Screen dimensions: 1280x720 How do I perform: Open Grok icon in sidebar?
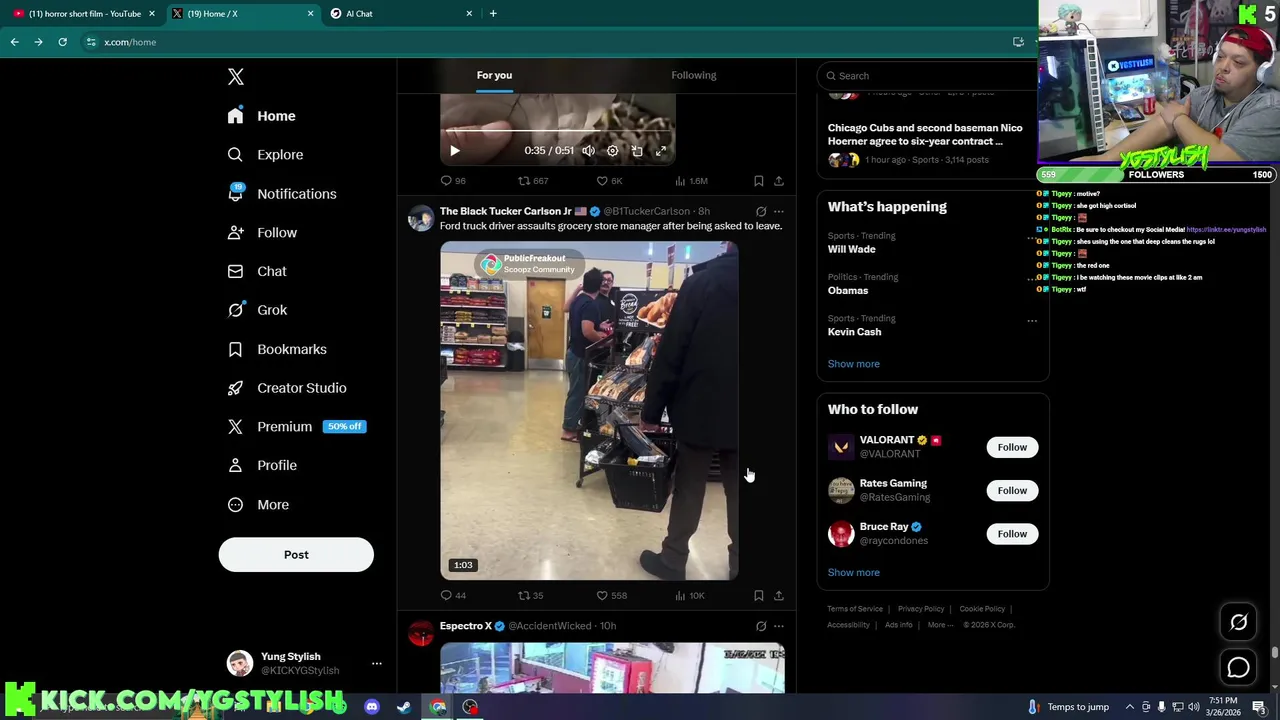tap(235, 310)
